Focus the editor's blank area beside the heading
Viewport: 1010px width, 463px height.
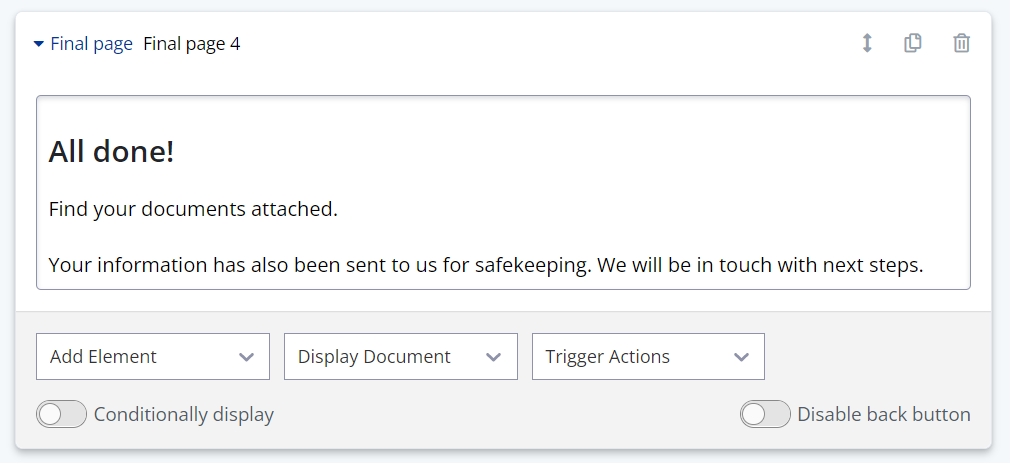(x=600, y=152)
